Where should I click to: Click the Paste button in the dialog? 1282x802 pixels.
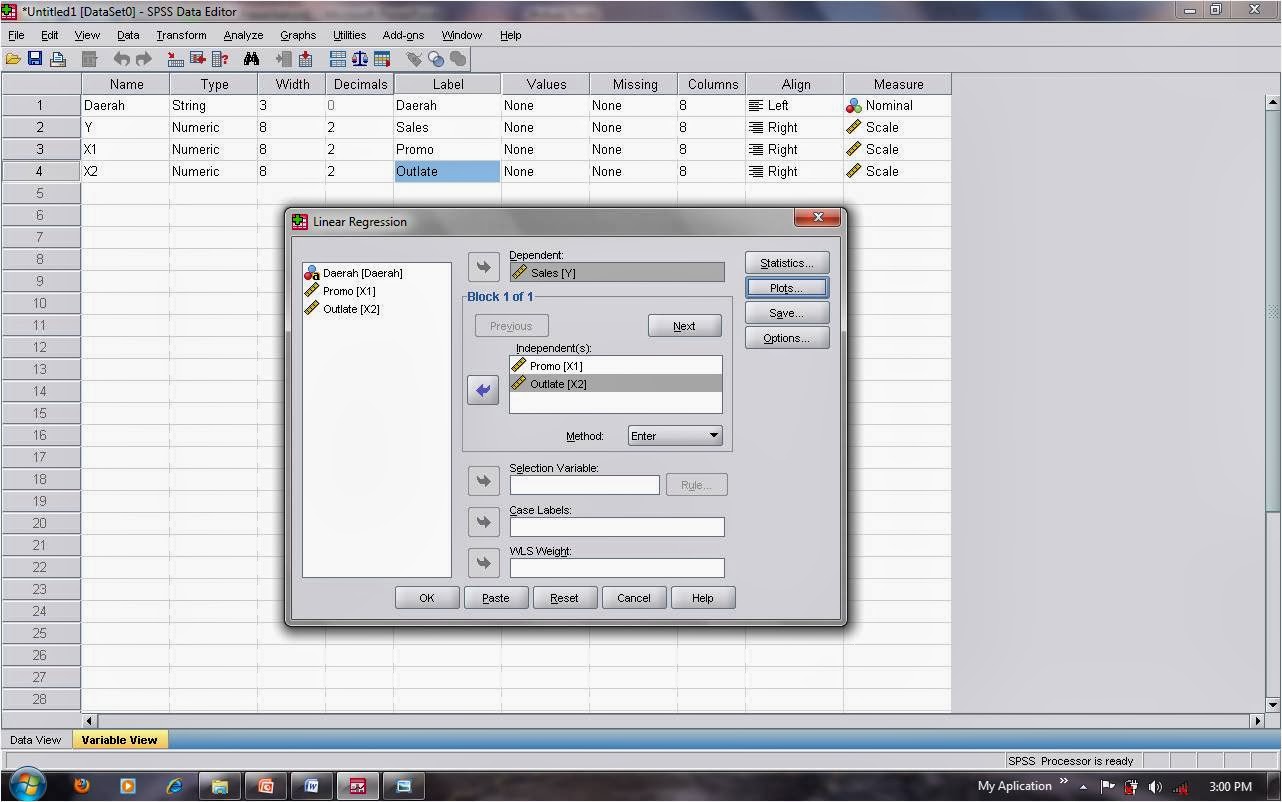coord(496,598)
